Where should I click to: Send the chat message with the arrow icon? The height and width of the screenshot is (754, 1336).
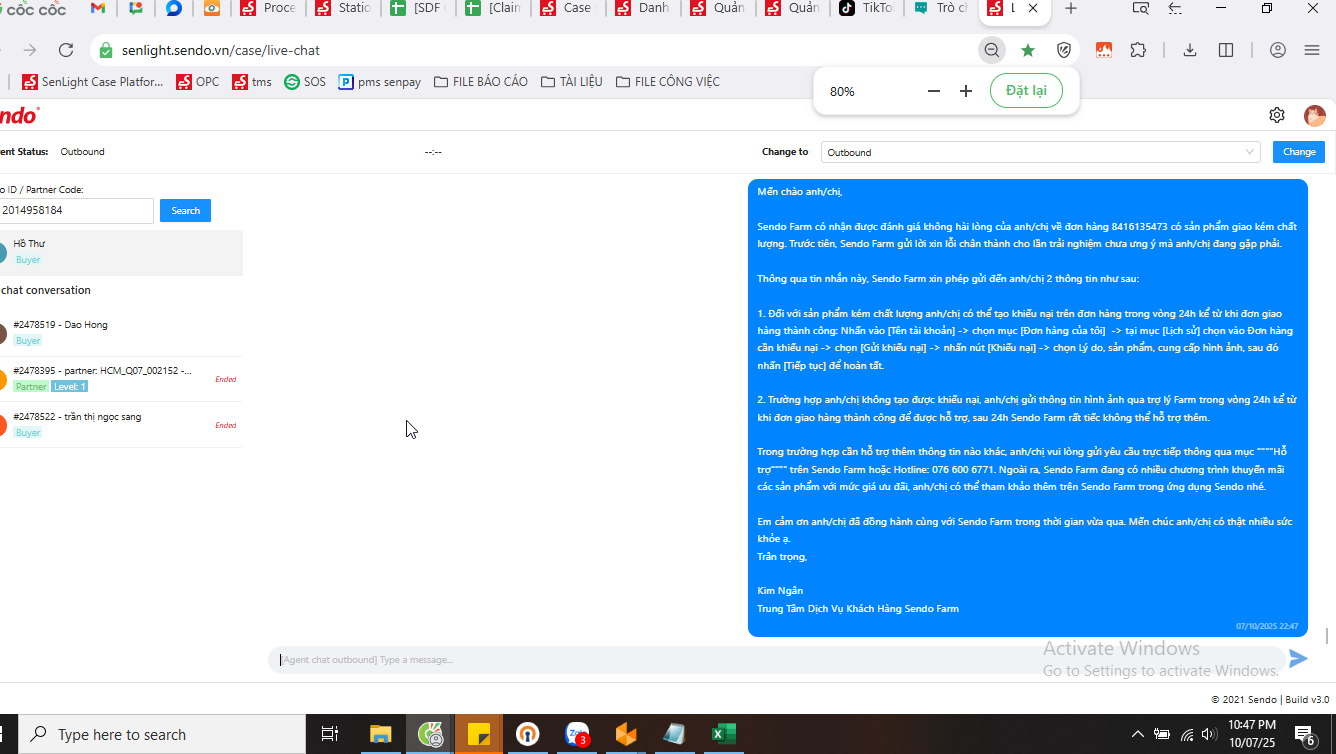(x=1298, y=658)
